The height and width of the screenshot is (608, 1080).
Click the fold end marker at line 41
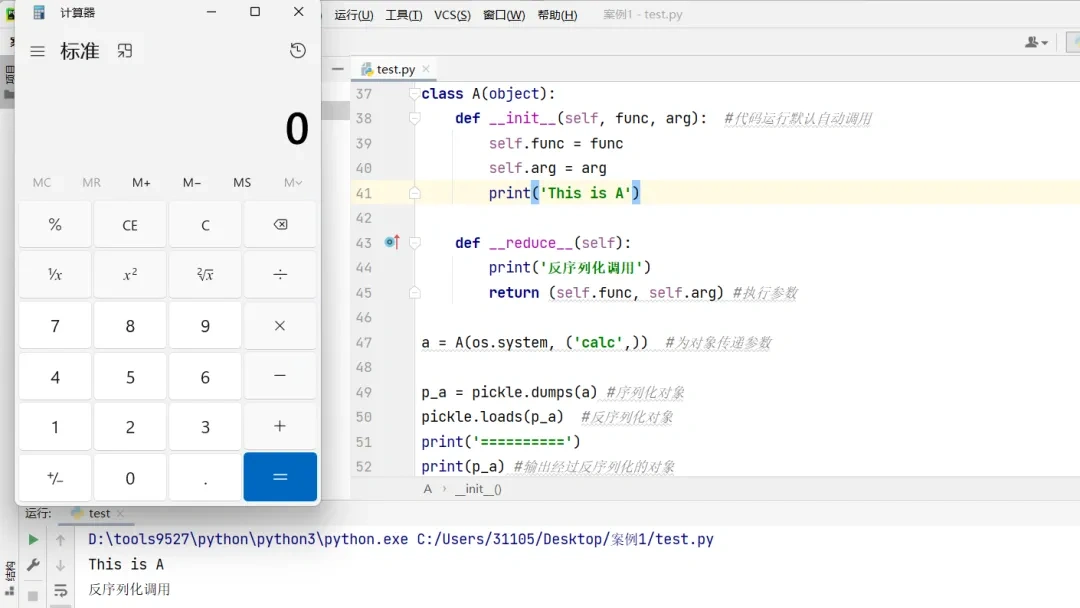point(414,193)
